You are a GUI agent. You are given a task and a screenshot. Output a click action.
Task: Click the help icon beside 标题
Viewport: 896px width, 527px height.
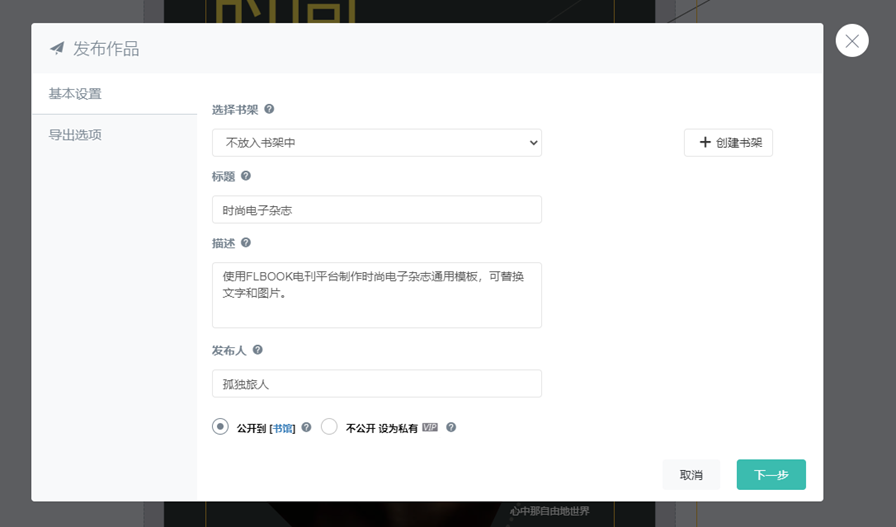click(x=246, y=175)
